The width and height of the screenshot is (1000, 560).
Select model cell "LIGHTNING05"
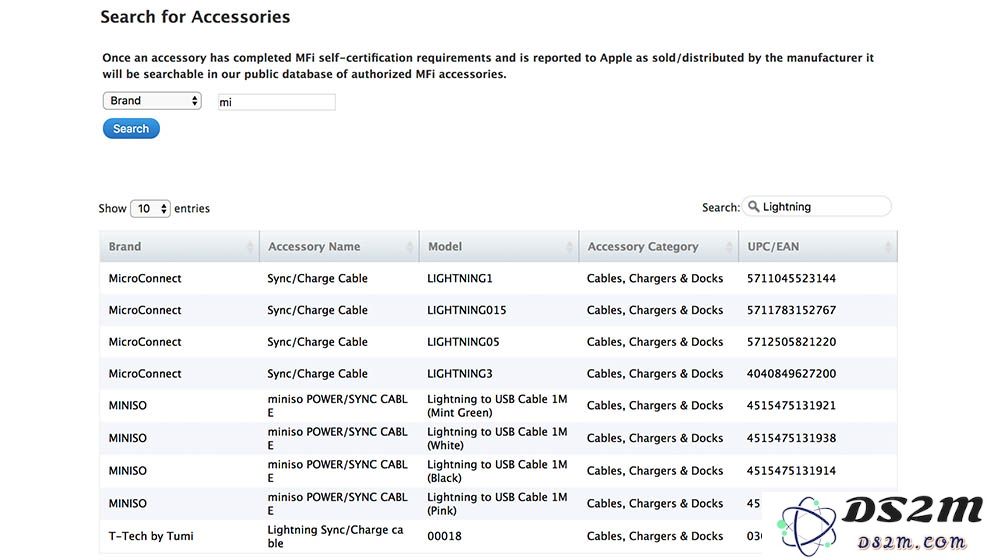(x=463, y=342)
